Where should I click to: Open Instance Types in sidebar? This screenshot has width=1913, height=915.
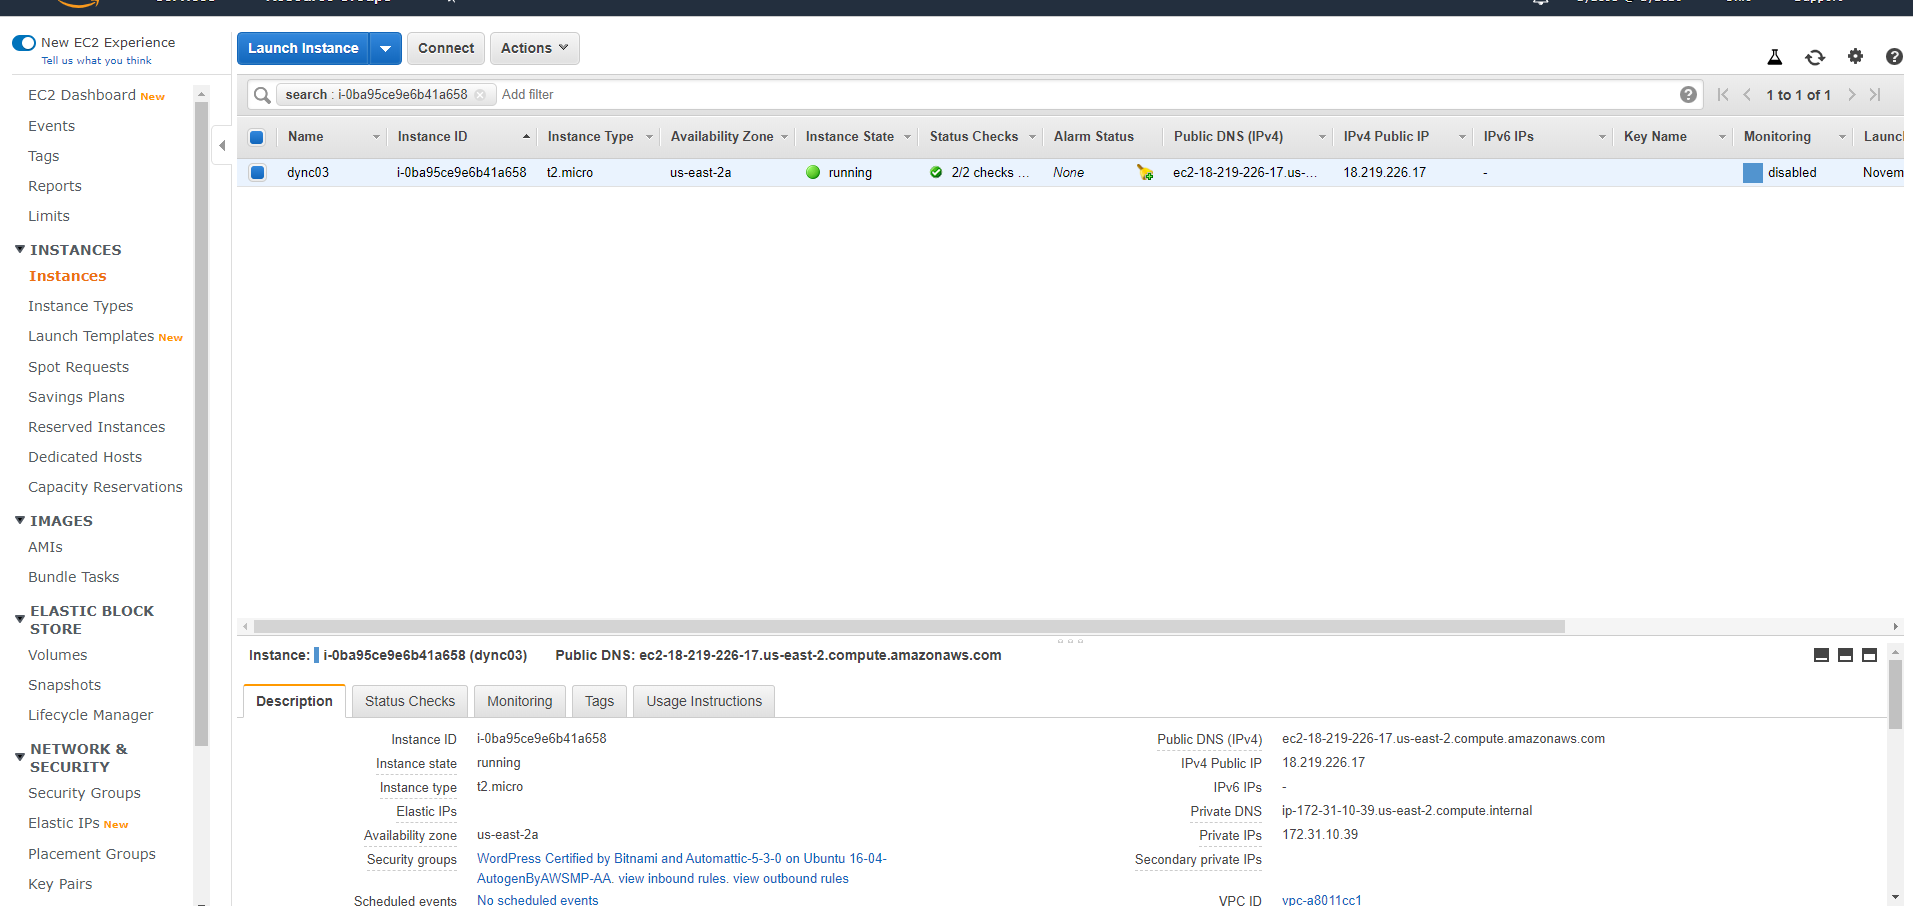(x=80, y=306)
